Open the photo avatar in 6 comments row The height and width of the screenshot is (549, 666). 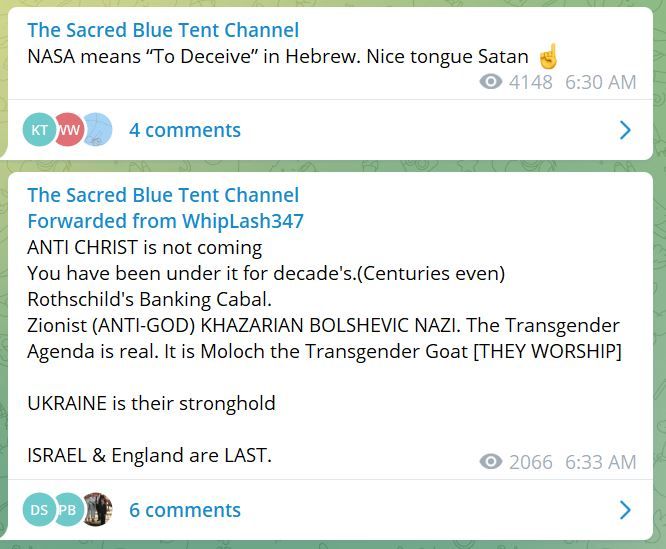click(x=96, y=510)
